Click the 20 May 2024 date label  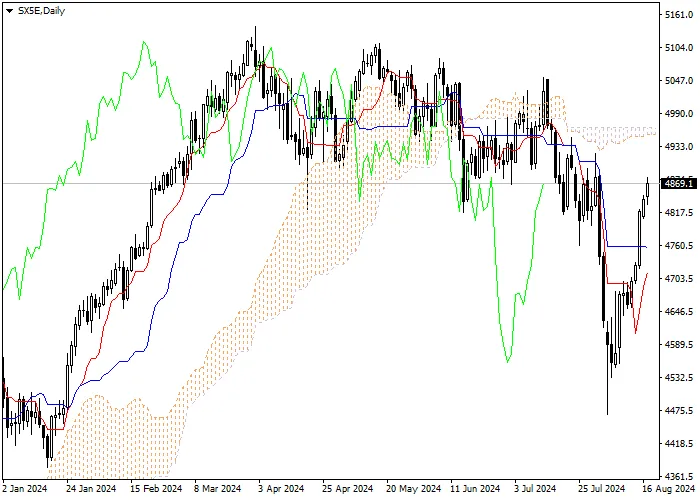413,489
